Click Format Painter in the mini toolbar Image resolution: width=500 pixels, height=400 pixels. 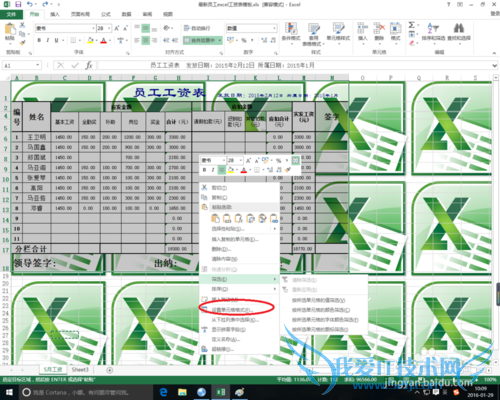coord(288,170)
